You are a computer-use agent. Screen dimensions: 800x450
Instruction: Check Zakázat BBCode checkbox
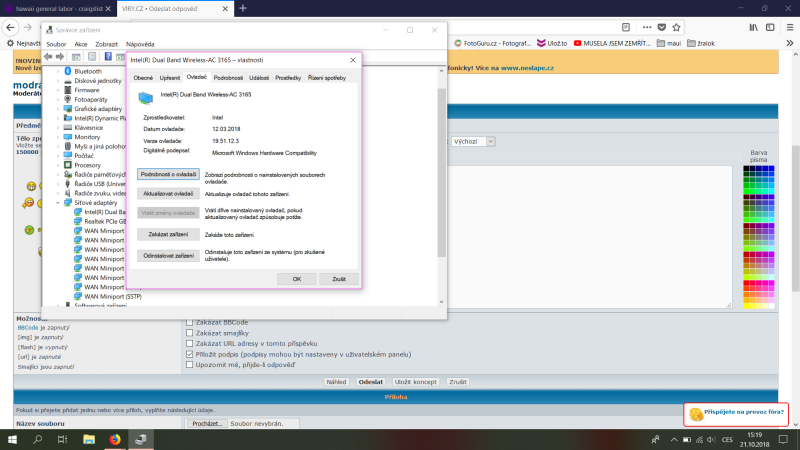(x=189, y=322)
